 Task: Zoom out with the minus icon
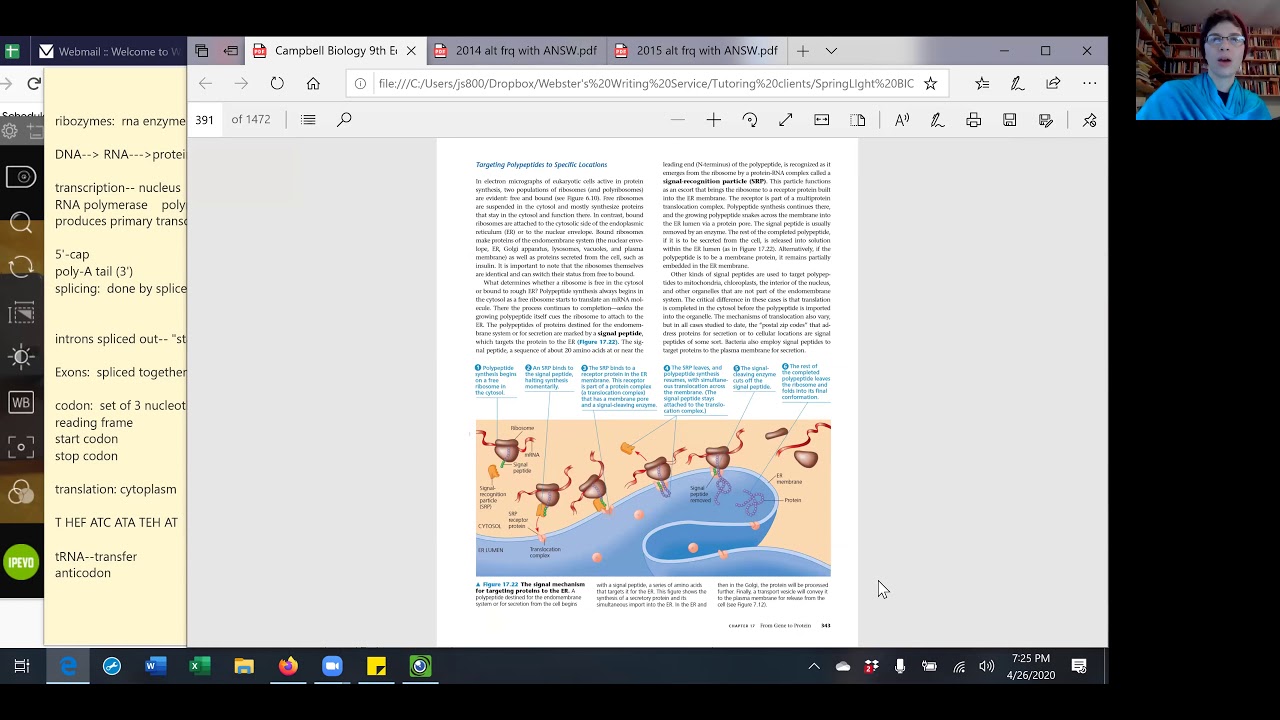[x=678, y=120]
